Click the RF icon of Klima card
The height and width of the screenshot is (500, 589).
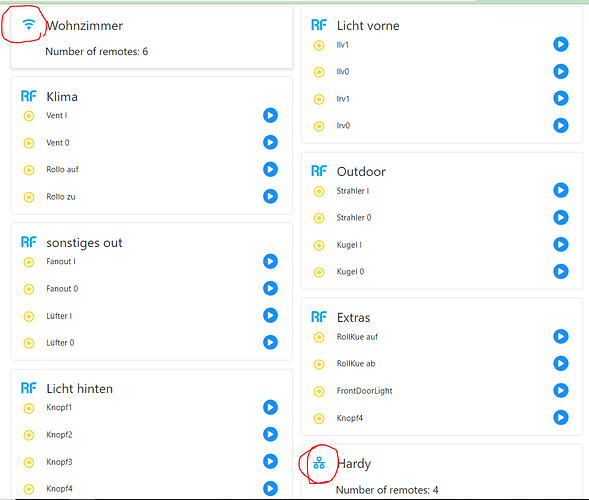(29, 96)
